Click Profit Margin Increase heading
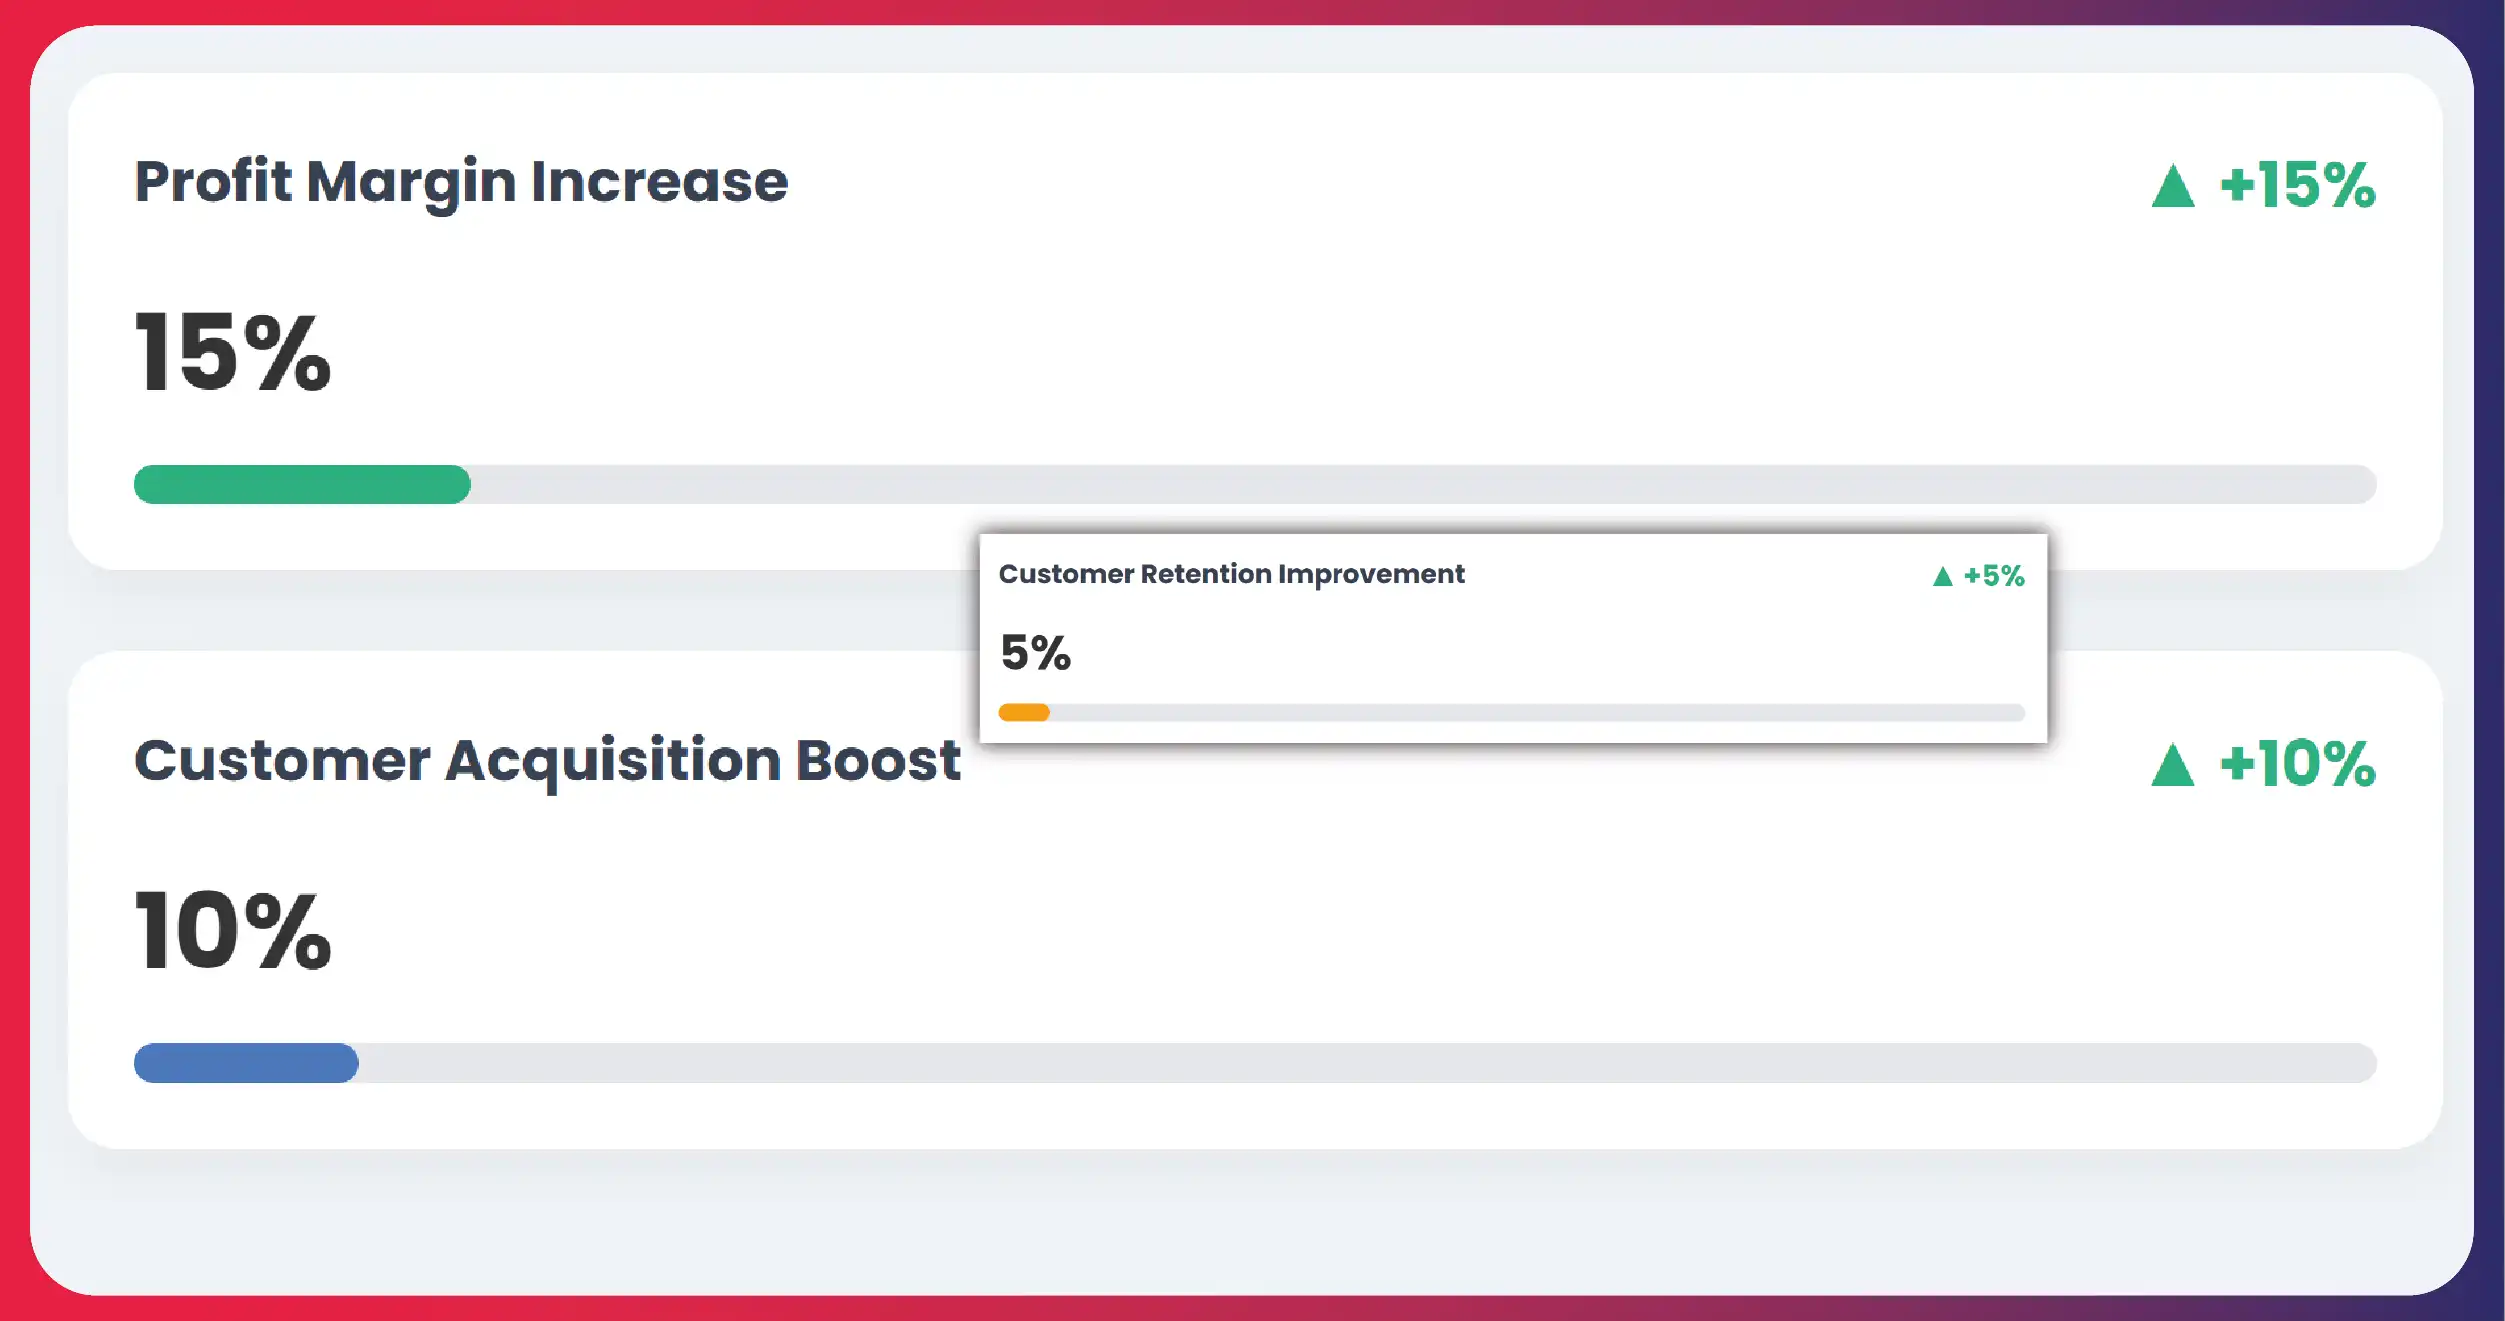The width and height of the screenshot is (2505, 1321). point(461,183)
